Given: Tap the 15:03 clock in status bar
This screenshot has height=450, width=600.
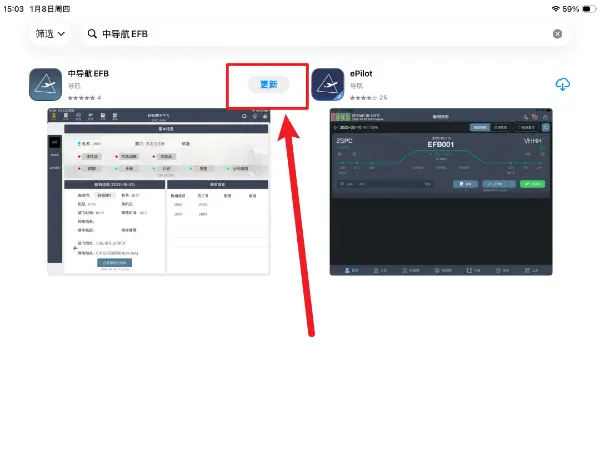Looking at the screenshot, I should [x=13, y=9].
